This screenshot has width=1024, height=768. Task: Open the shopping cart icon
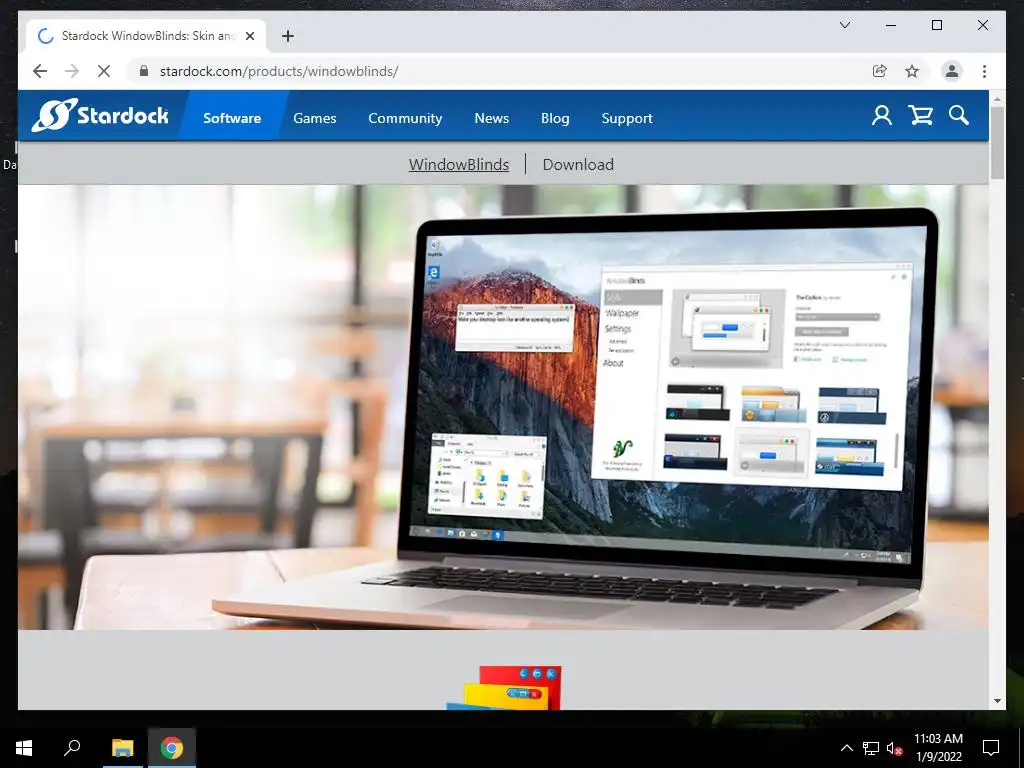[920, 116]
